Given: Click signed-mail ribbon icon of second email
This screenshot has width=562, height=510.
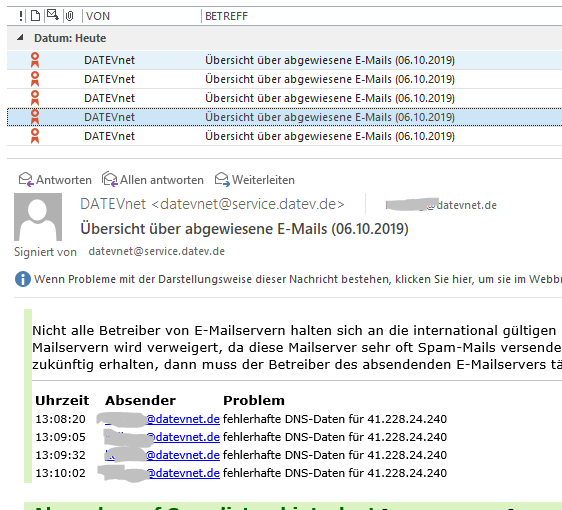Looking at the screenshot, I should (35, 79).
